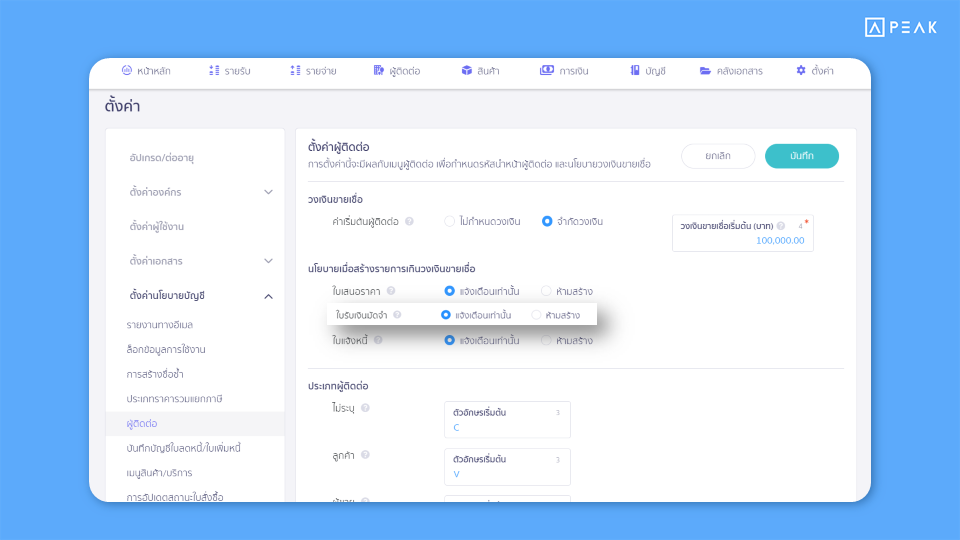This screenshot has height=540, width=960.
Task: Select ห้ามสร้าง for ใบเสนอราคา
Action: [546, 291]
